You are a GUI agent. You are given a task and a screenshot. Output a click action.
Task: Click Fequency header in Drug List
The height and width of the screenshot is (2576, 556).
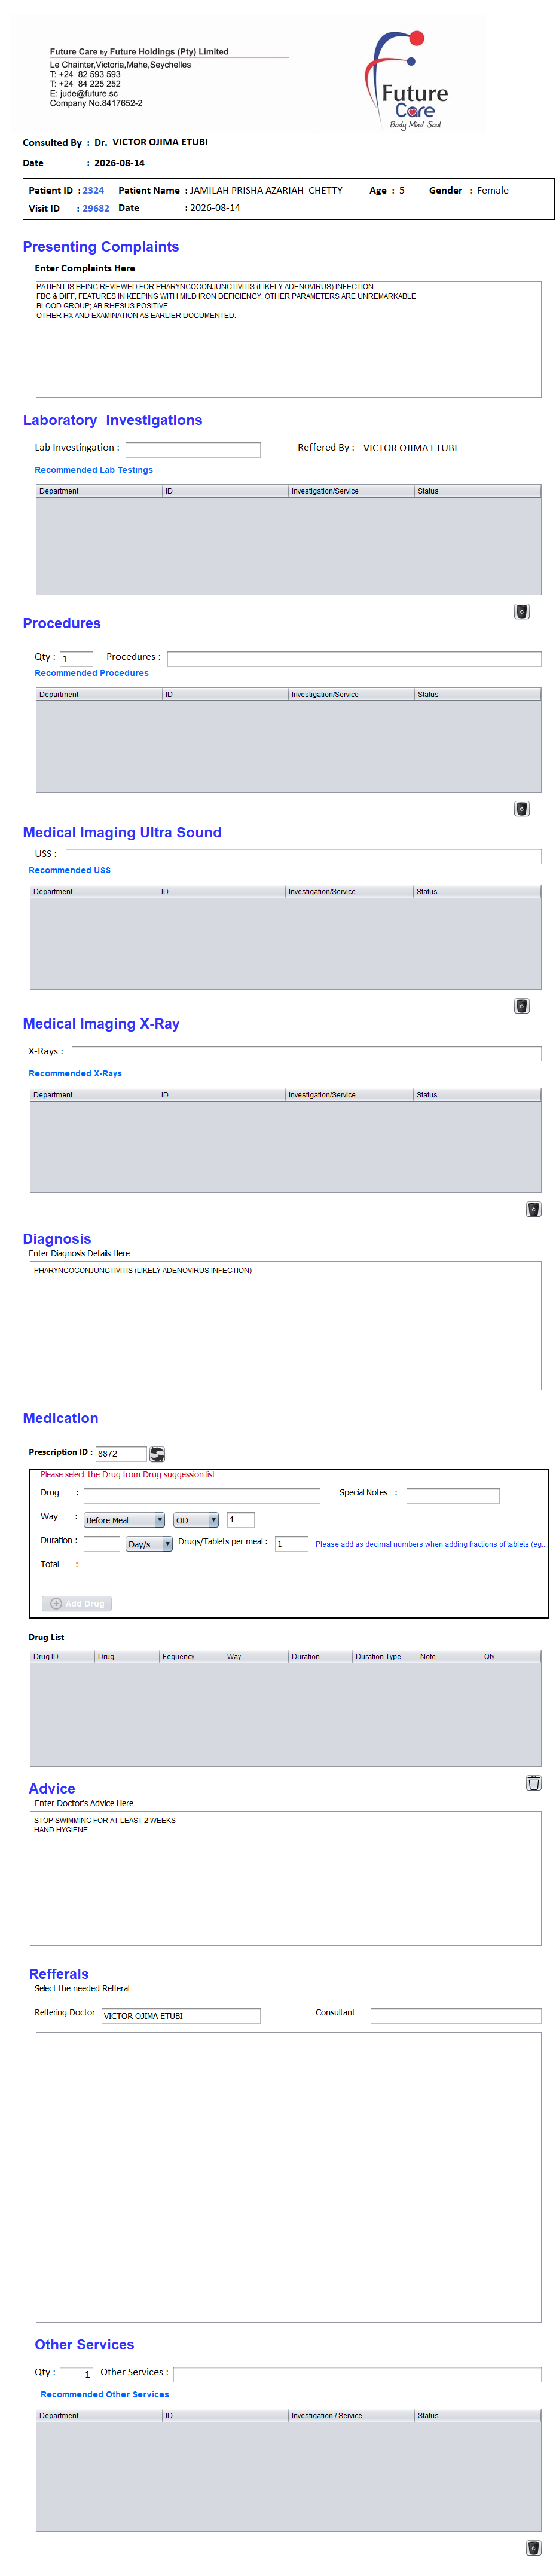point(191,1657)
